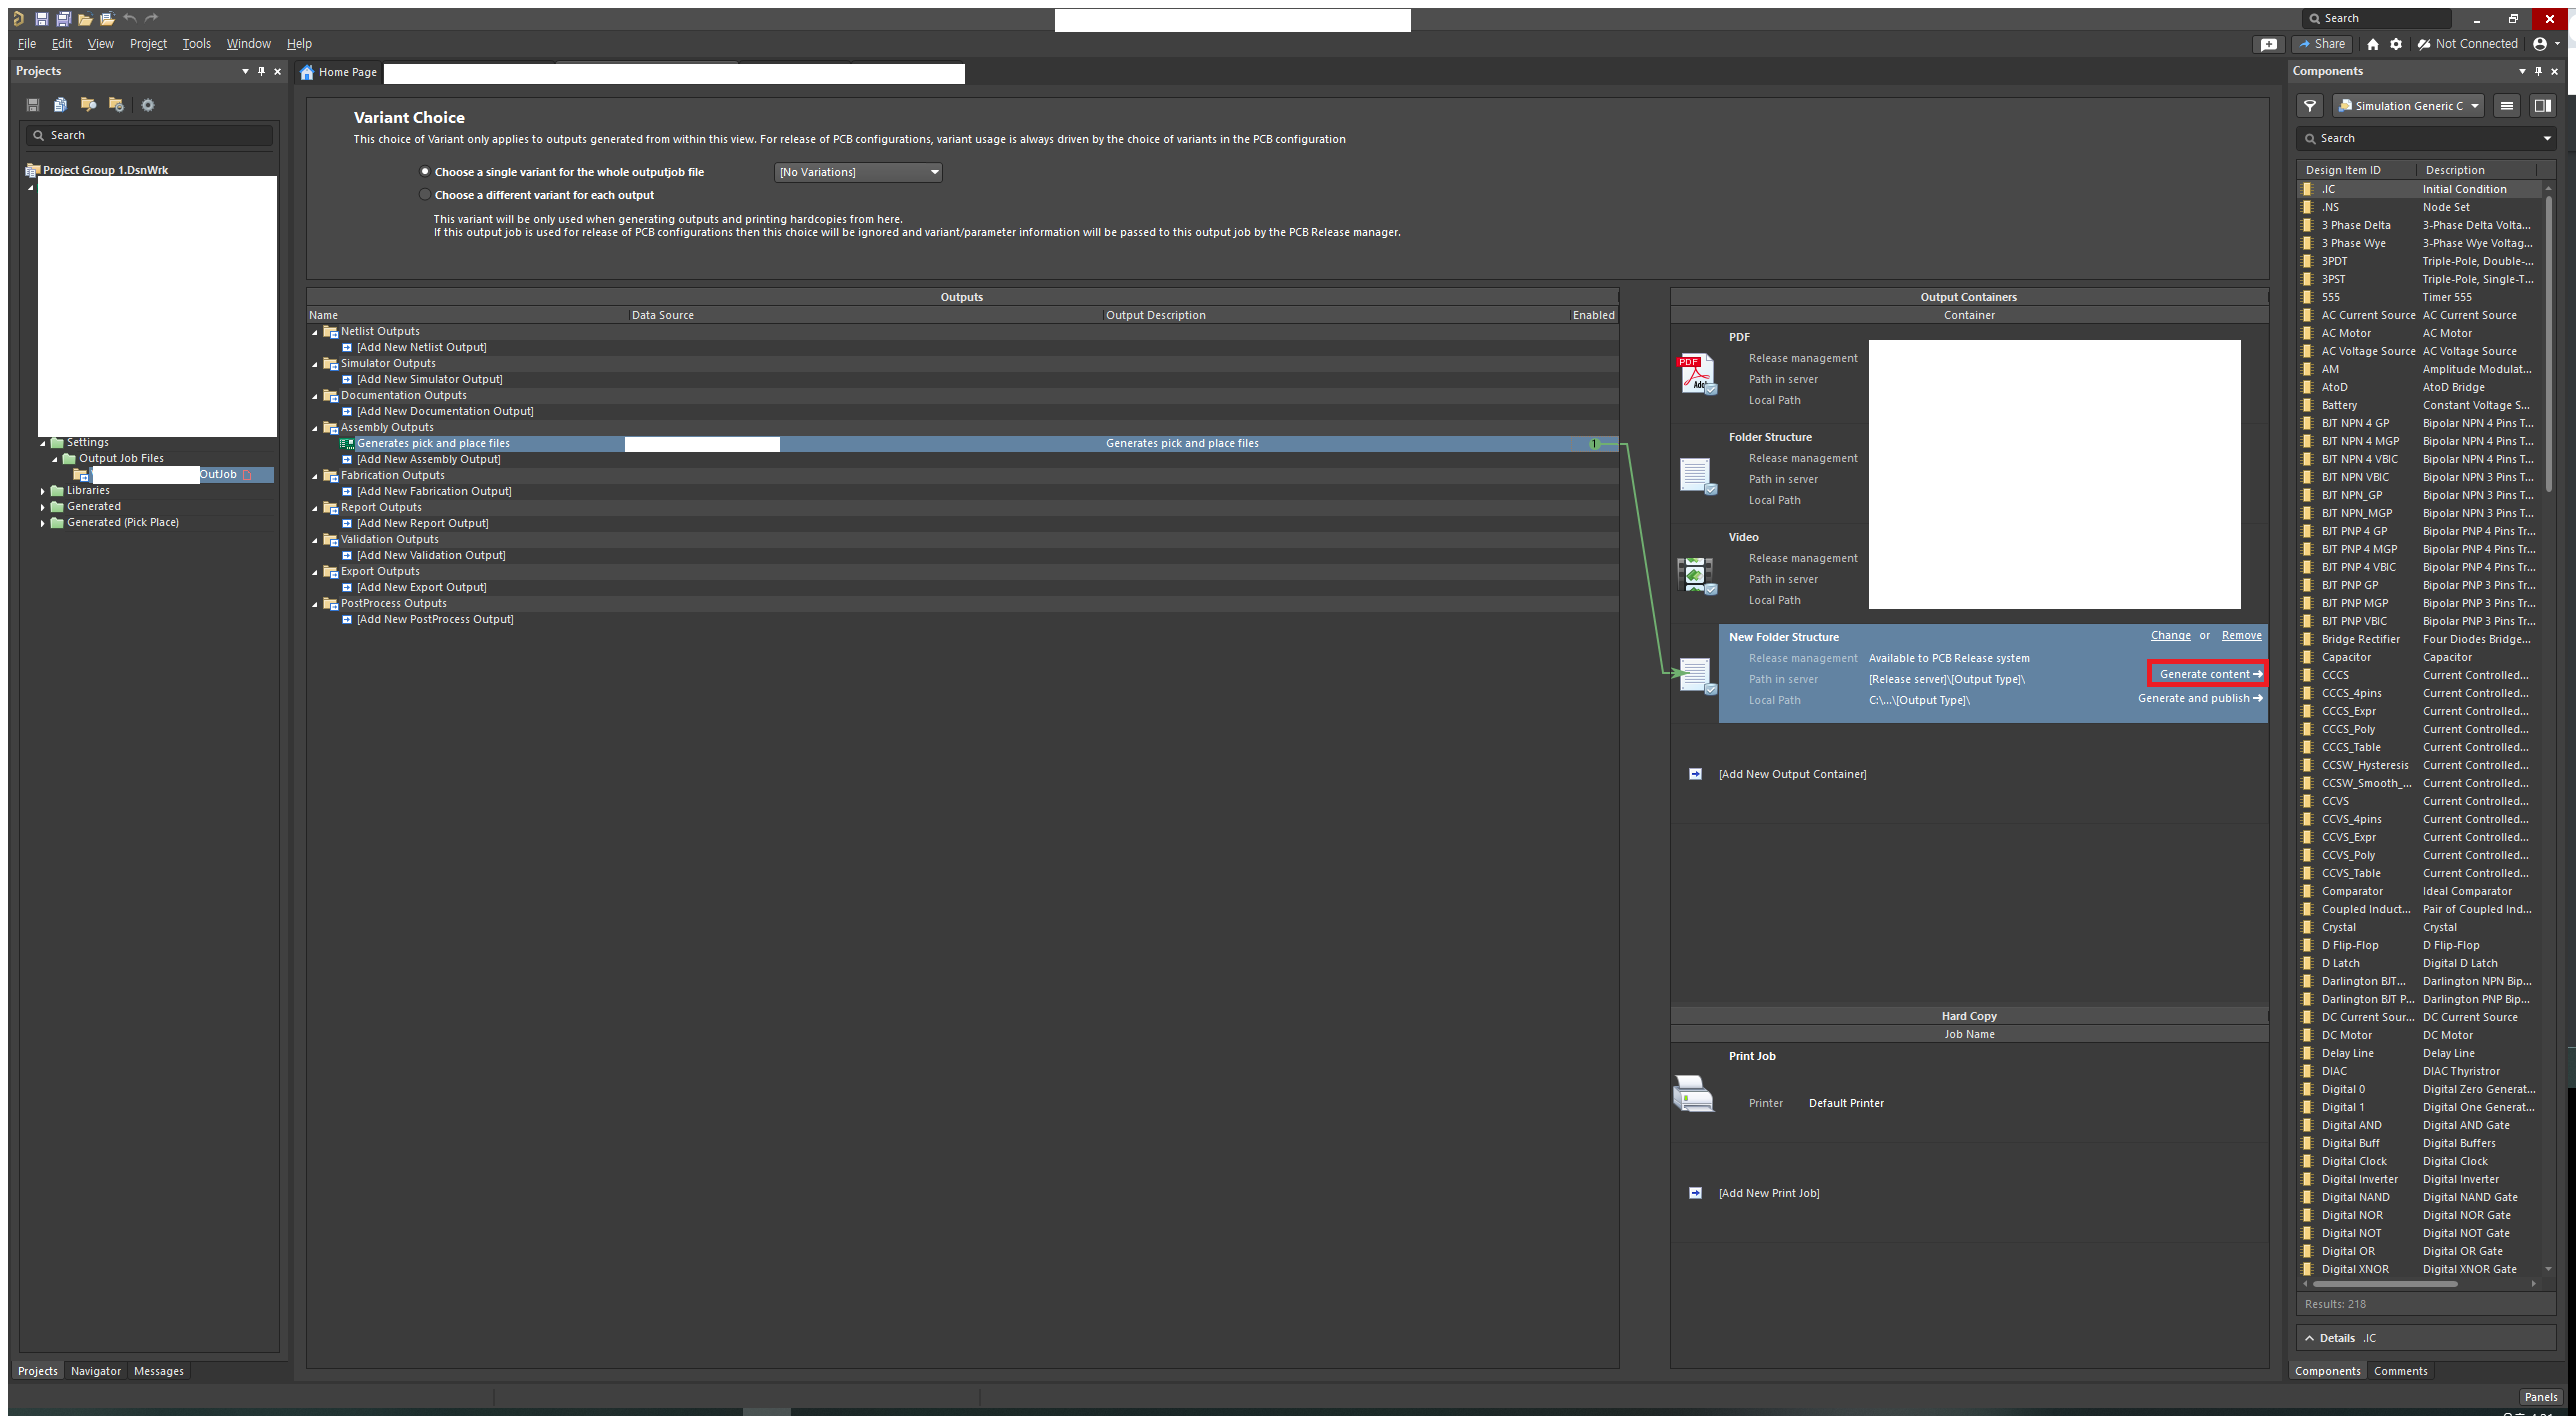
Task: Select 'Choose a single variant for whole outputjob'
Action: (425, 172)
